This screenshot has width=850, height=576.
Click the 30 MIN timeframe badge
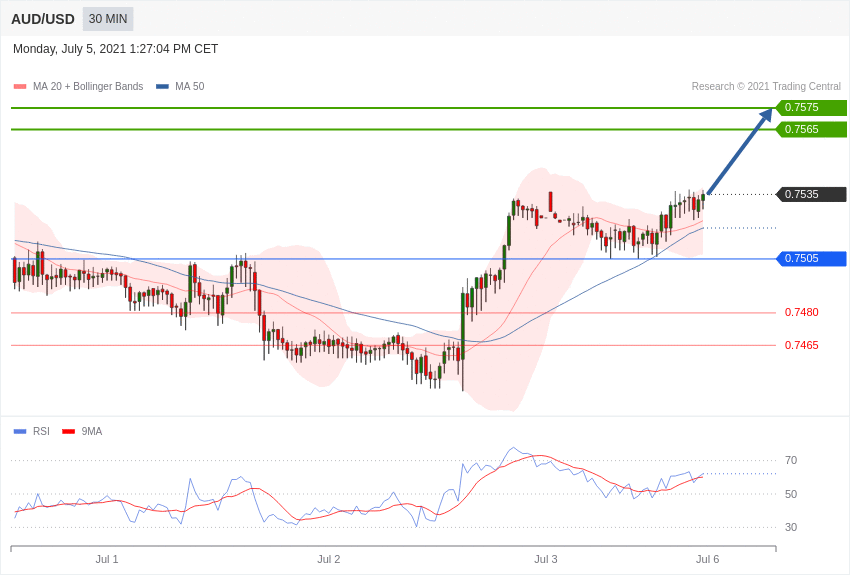point(108,19)
